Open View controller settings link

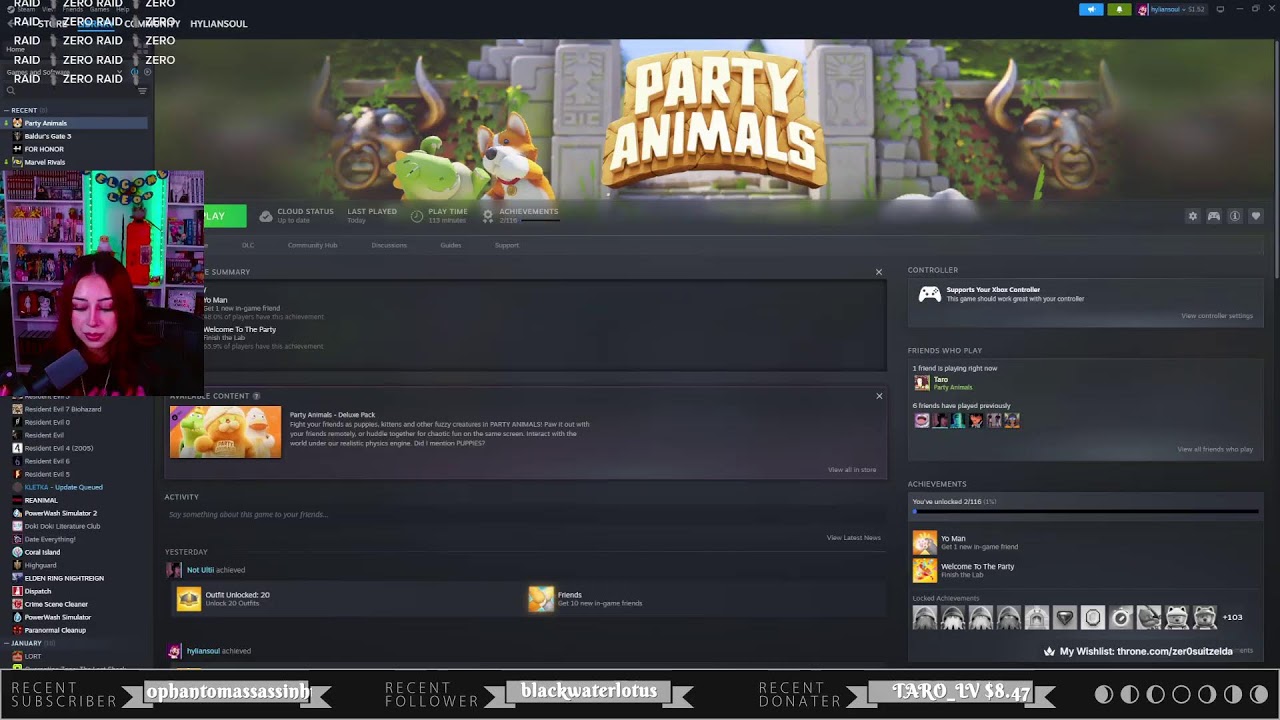coord(1217,316)
